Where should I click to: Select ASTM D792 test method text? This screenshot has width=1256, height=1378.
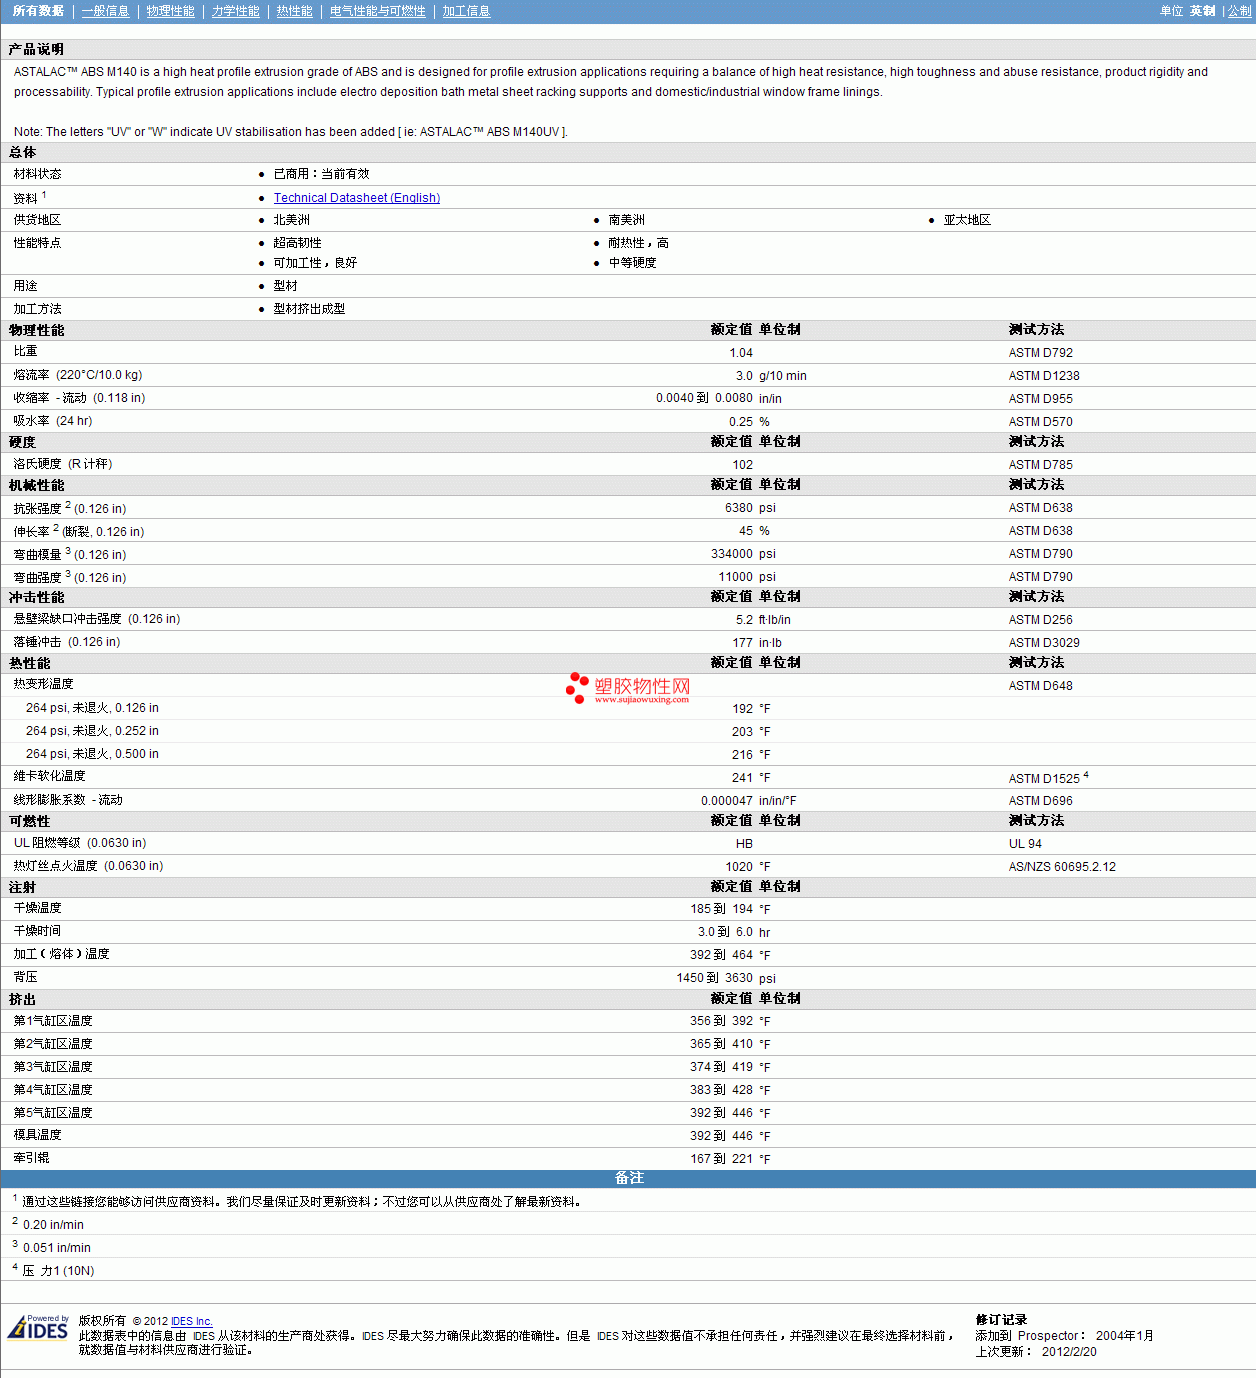(1041, 353)
